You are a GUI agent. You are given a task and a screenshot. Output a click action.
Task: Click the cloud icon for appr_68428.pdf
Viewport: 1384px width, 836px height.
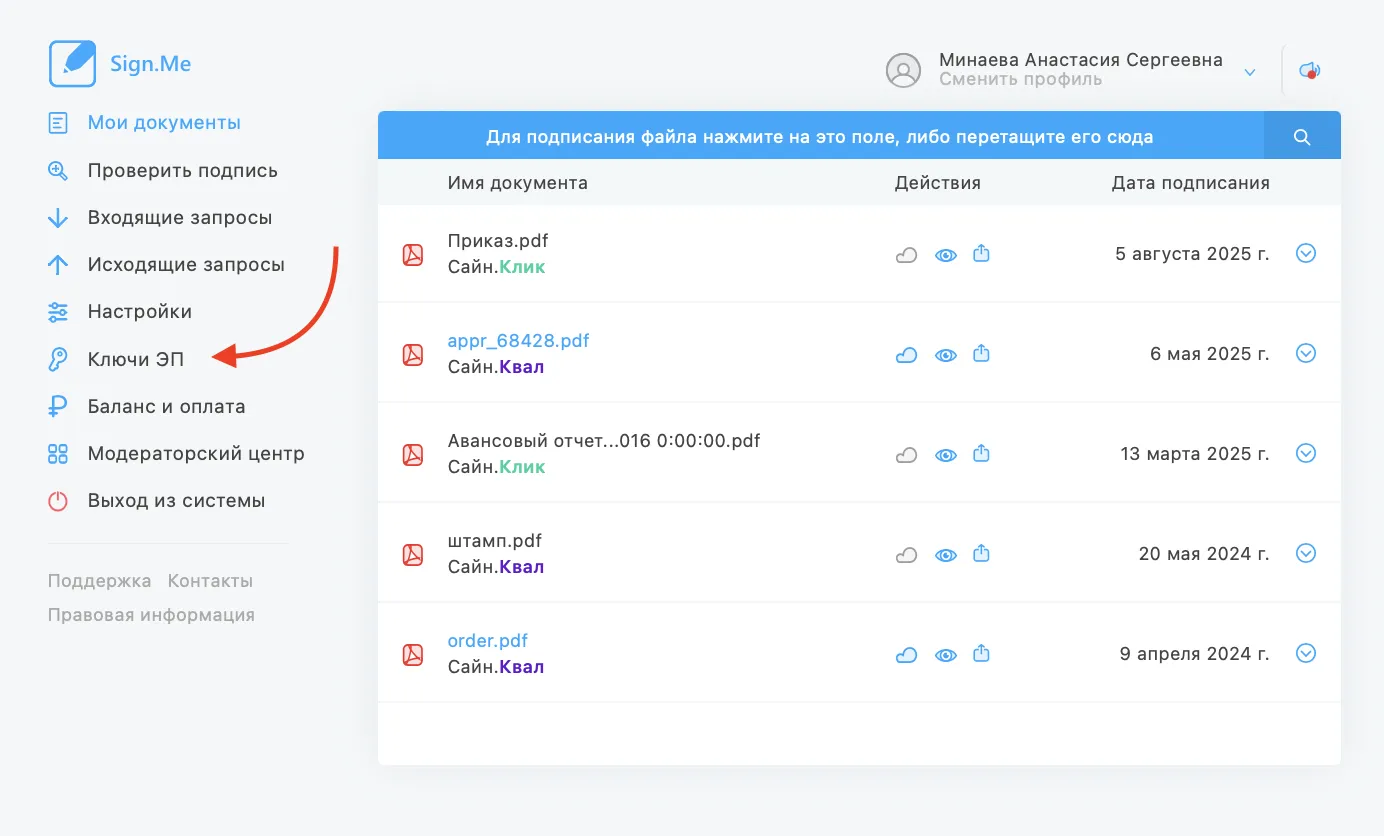tap(906, 355)
